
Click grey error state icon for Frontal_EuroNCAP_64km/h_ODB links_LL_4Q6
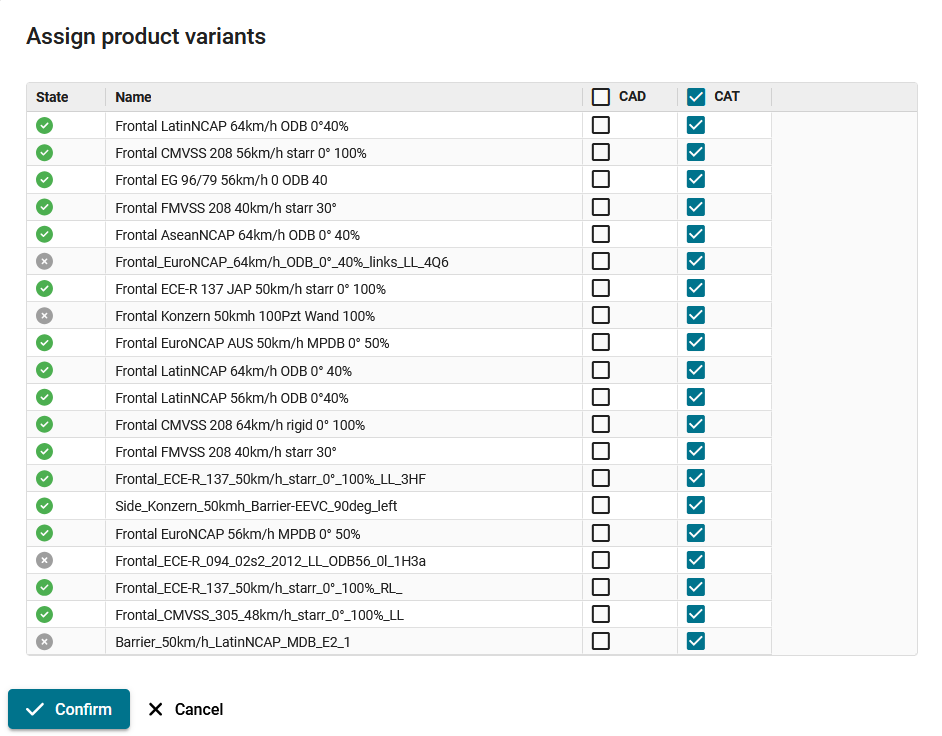click(44, 261)
